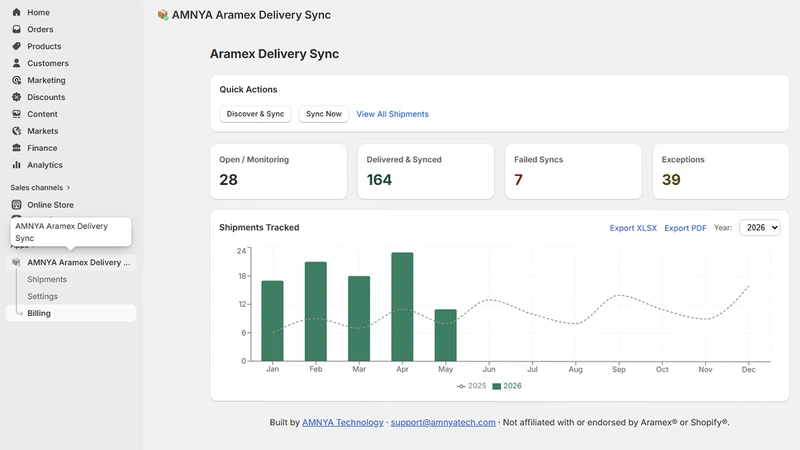Click the Markets globe icon
The height and width of the screenshot is (450, 800).
(x=16, y=131)
